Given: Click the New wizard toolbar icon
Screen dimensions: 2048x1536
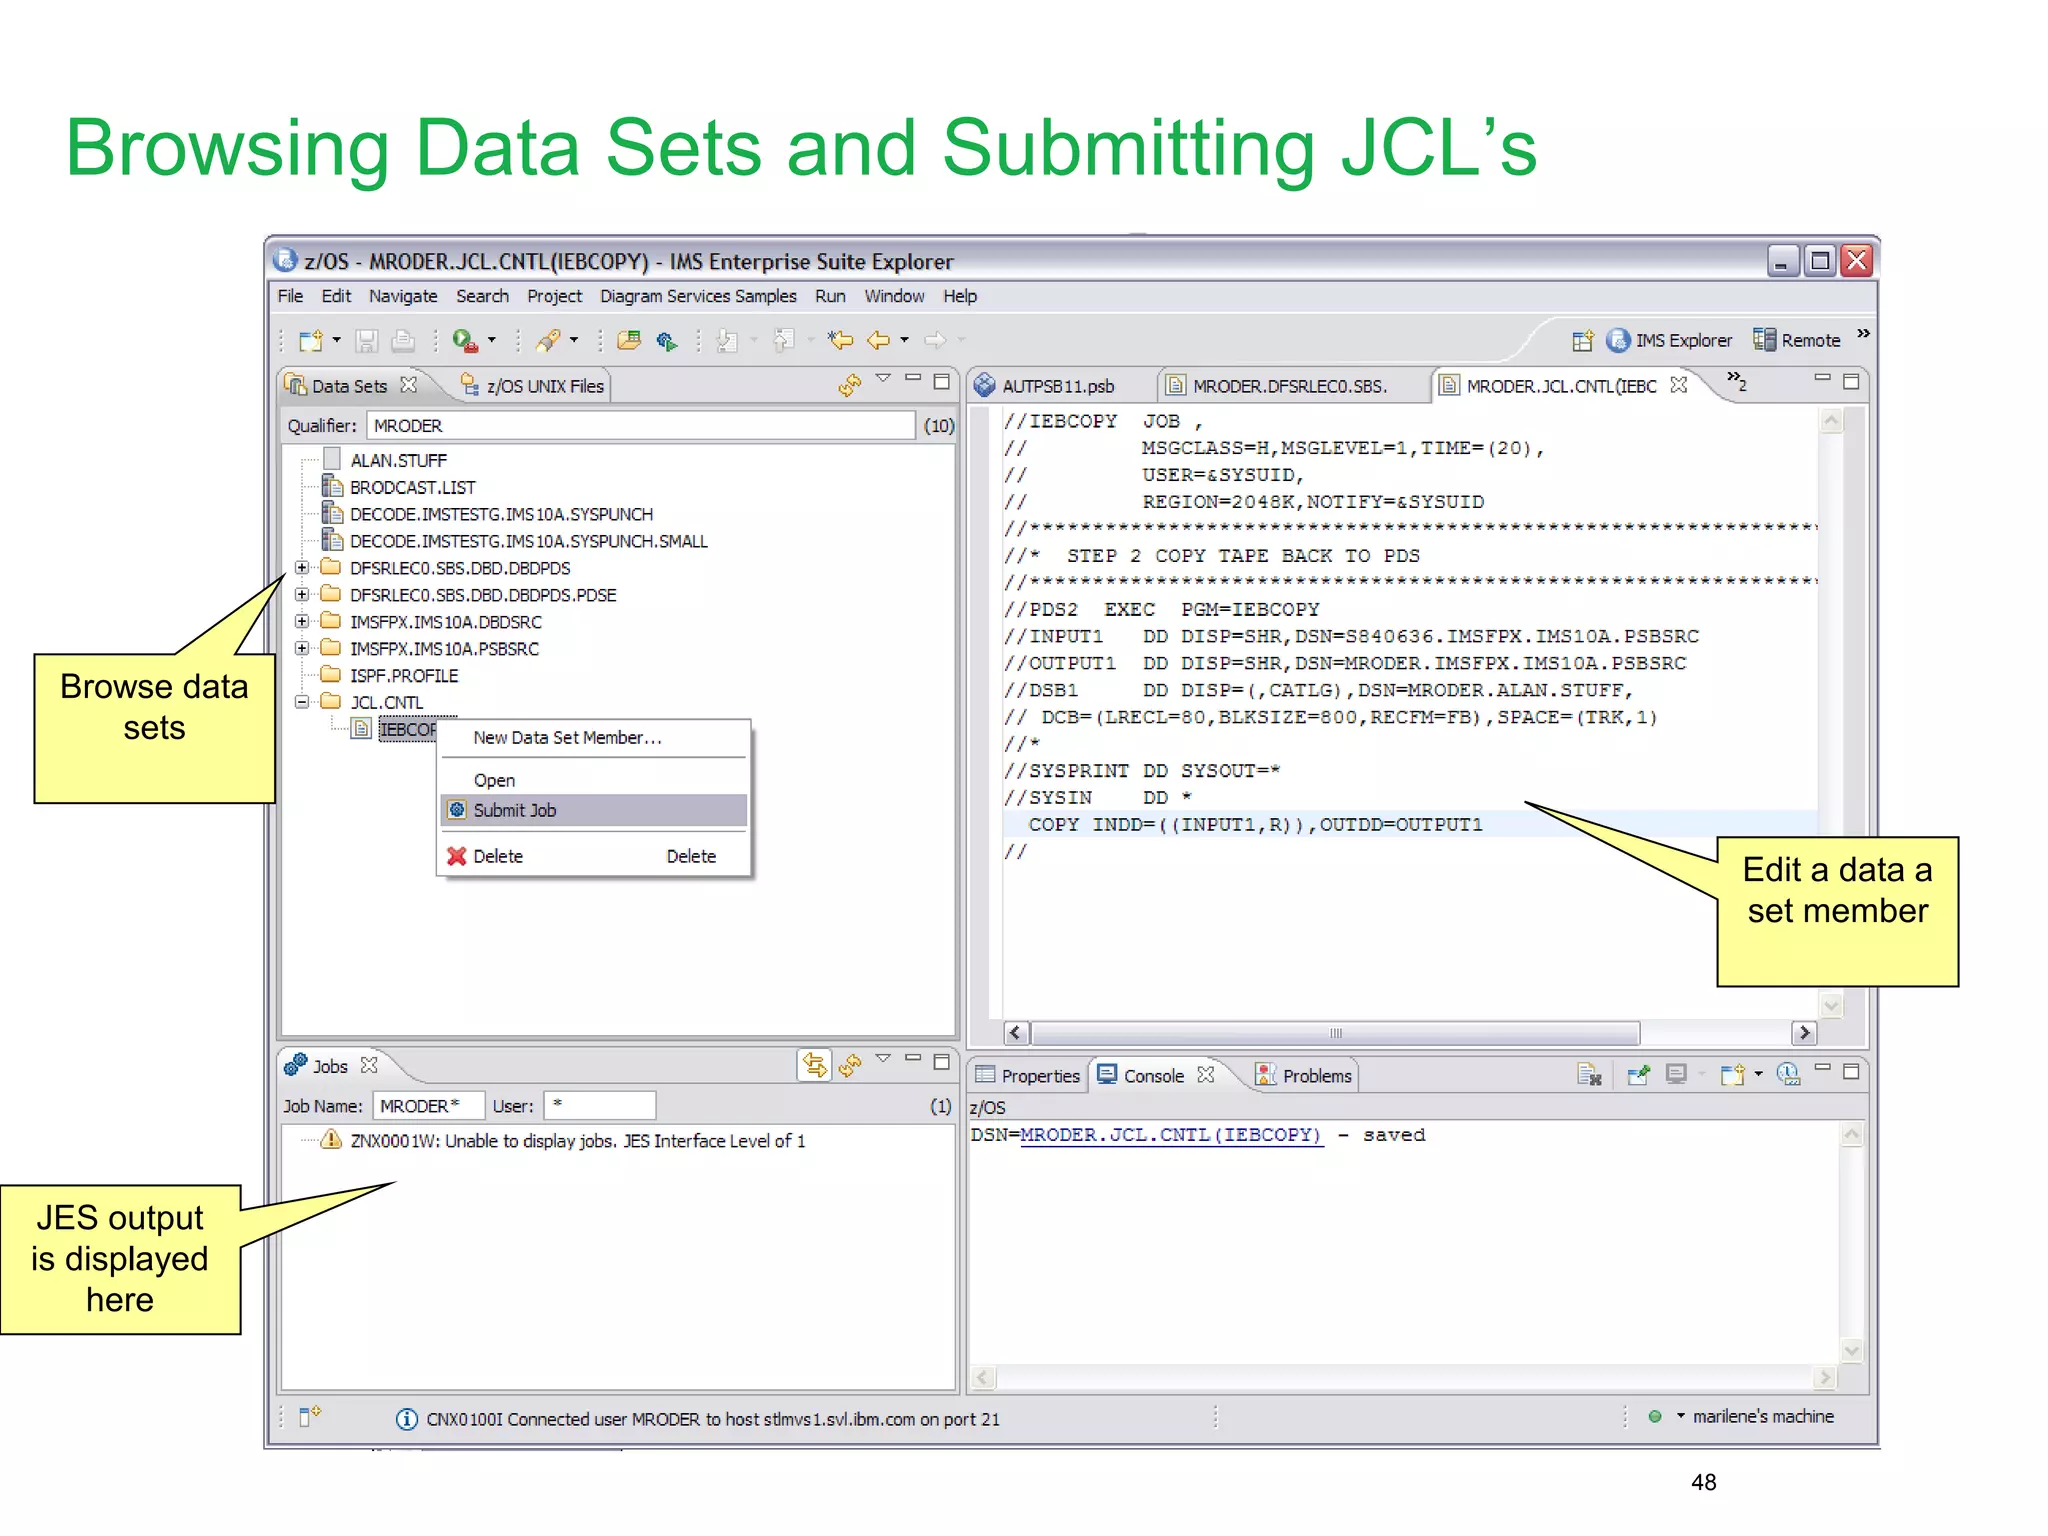Looking at the screenshot, I should (x=310, y=341).
